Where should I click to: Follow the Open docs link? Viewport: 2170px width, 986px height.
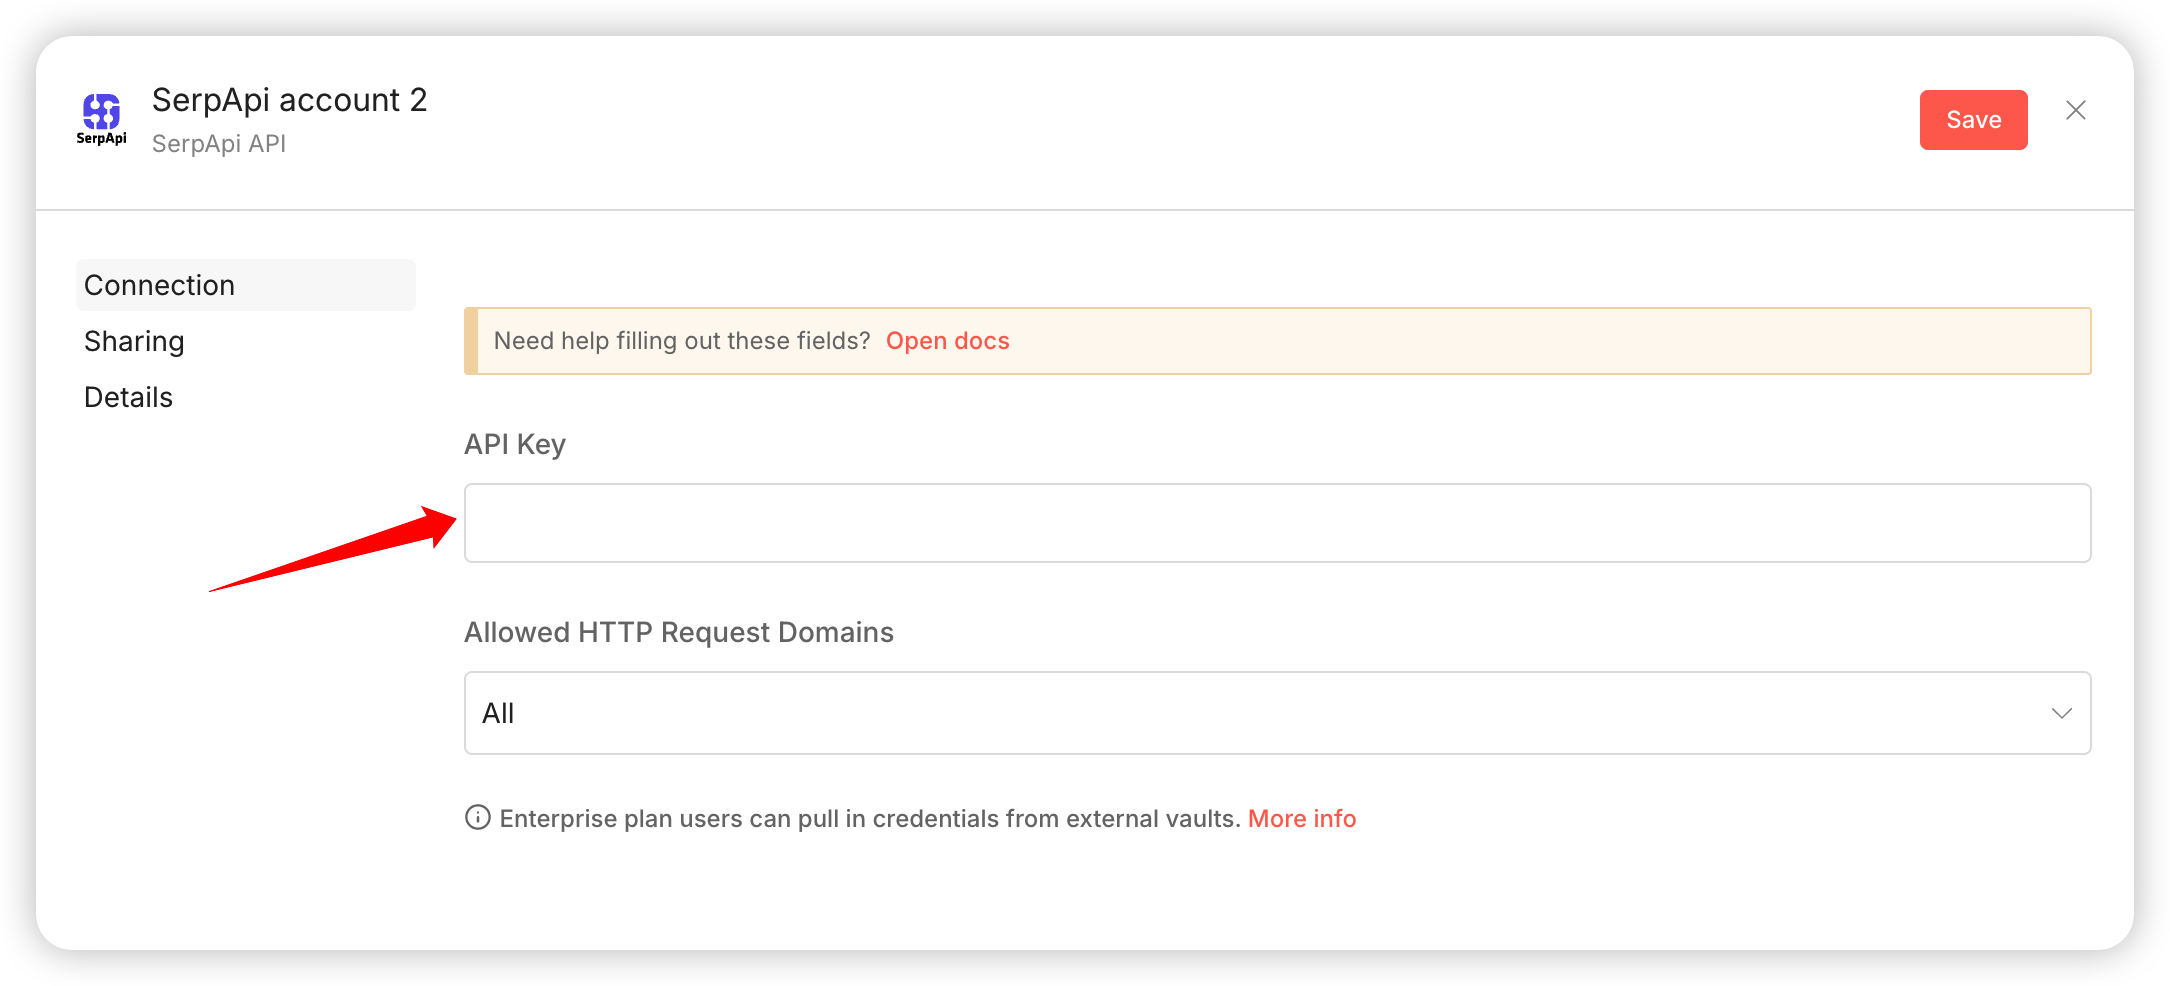tap(947, 341)
